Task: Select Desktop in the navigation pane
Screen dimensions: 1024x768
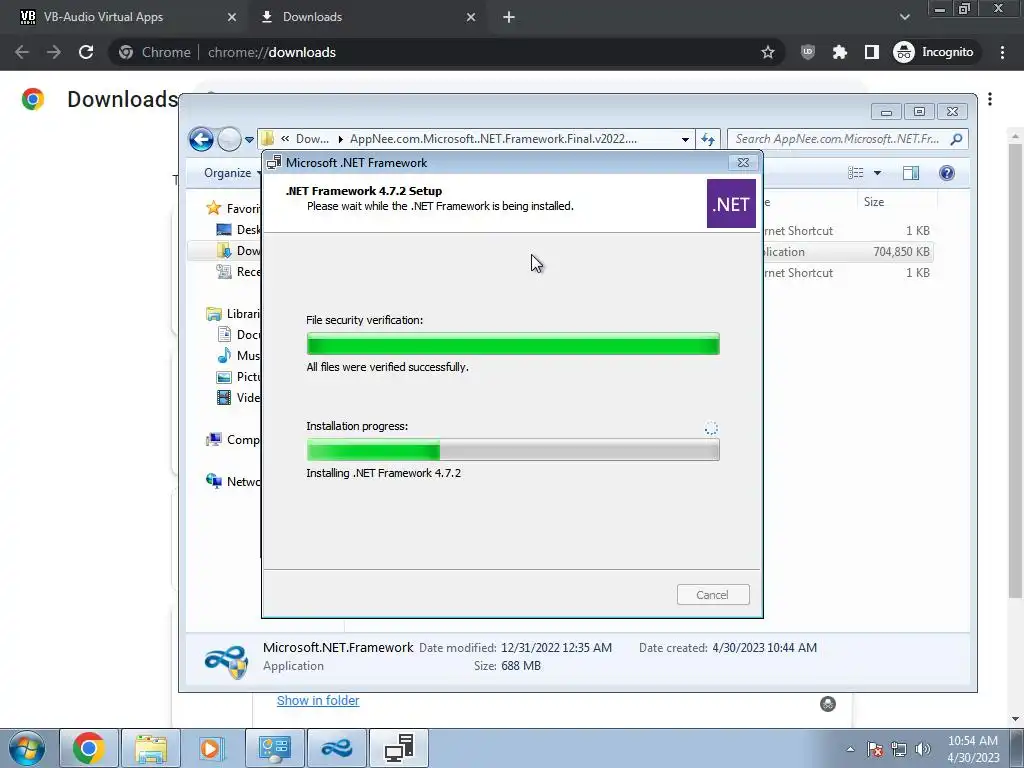Action: [238, 230]
